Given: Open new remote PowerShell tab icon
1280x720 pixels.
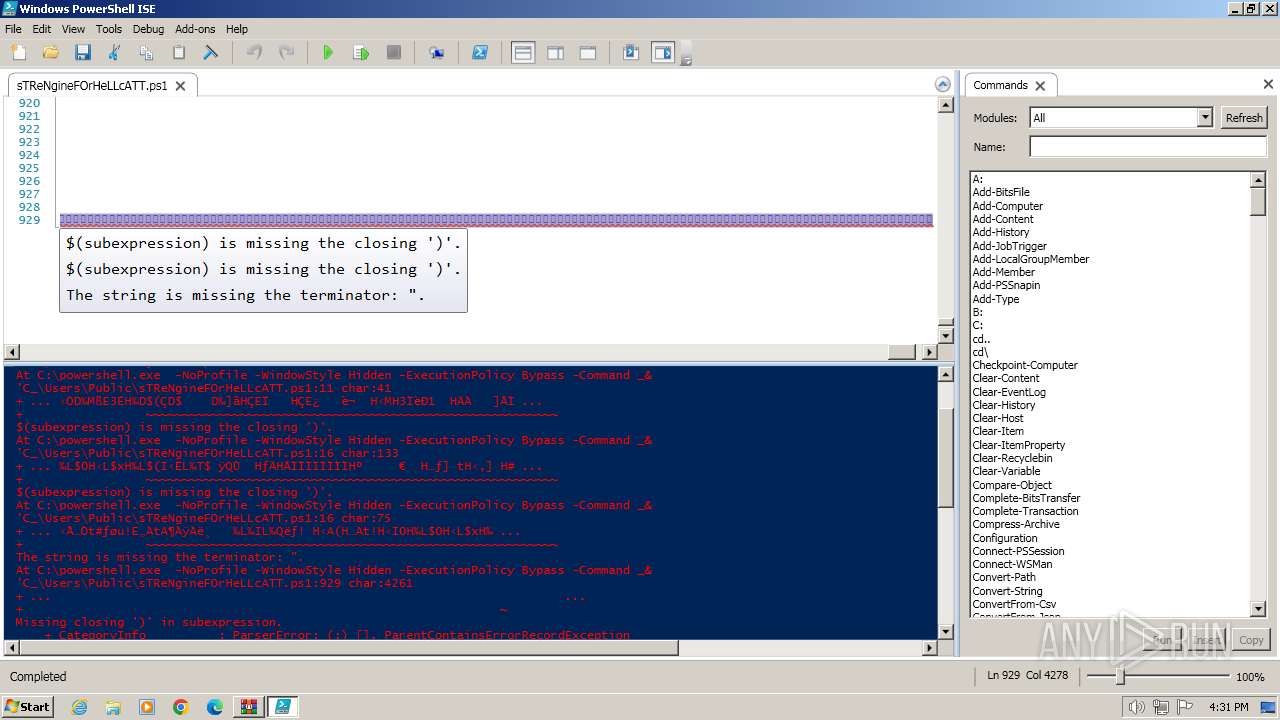Looking at the screenshot, I should 437,52.
